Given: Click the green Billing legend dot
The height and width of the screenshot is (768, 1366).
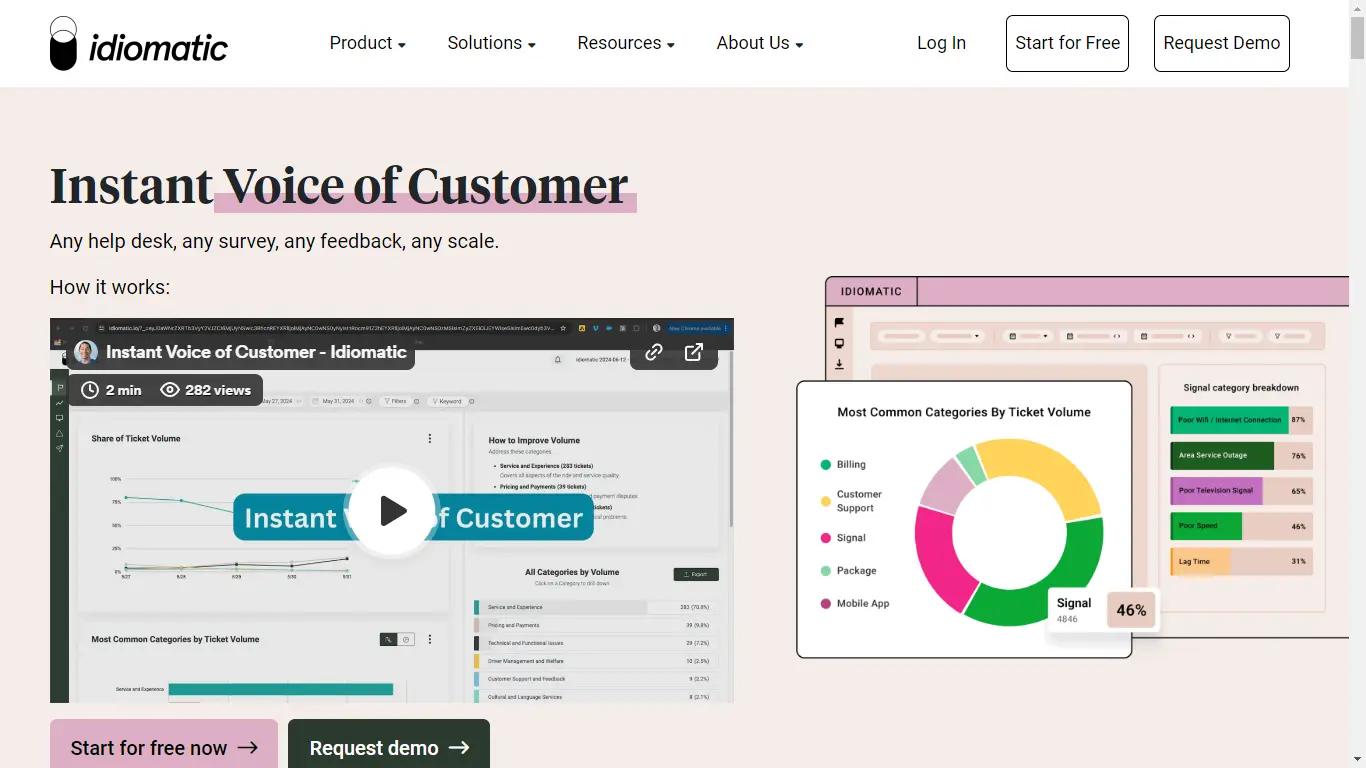Looking at the screenshot, I should (826, 465).
